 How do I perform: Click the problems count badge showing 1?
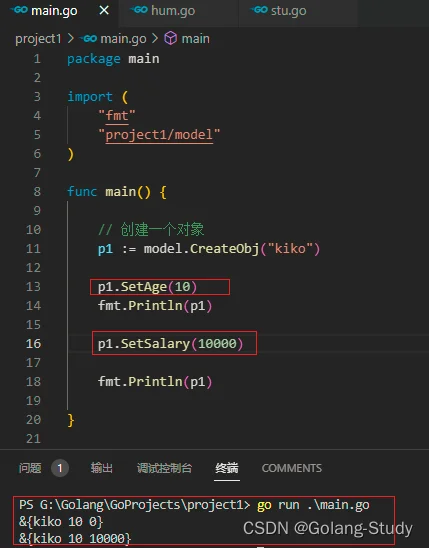[60, 468]
